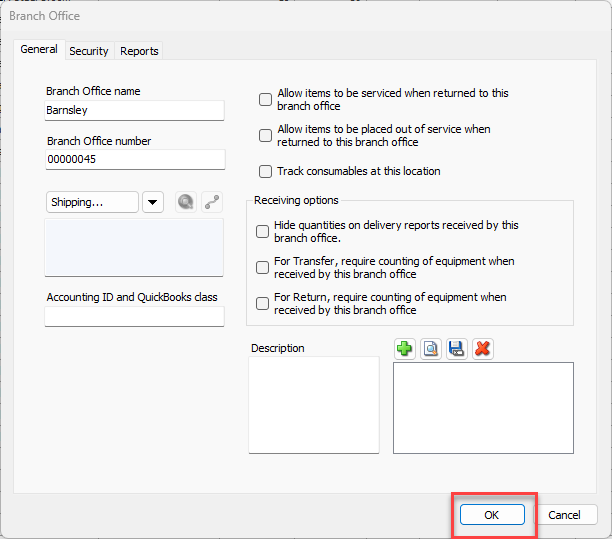The image size is (612, 539).
Task: Click the green plus add icon
Action: (404, 348)
